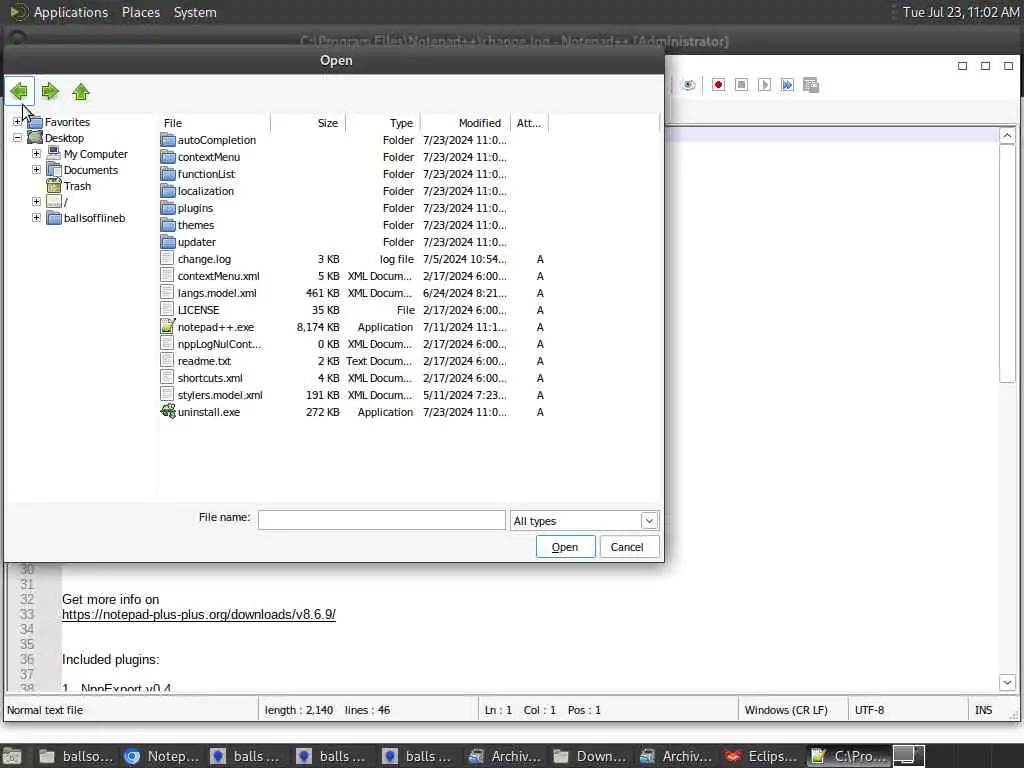Click the run macro multiple times icon
The image size is (1024, 768).
(787, 85)
